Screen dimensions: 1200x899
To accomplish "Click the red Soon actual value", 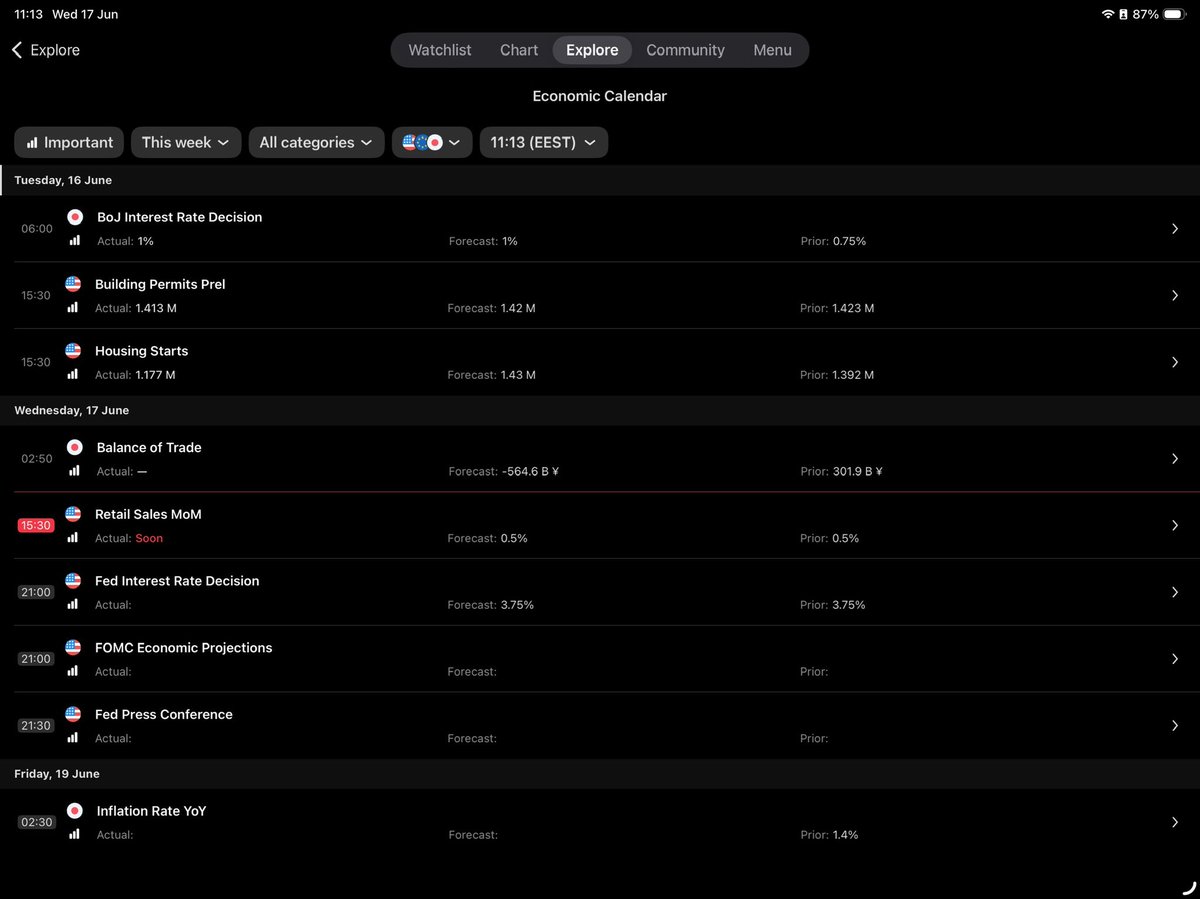I will tap(149, 538).
